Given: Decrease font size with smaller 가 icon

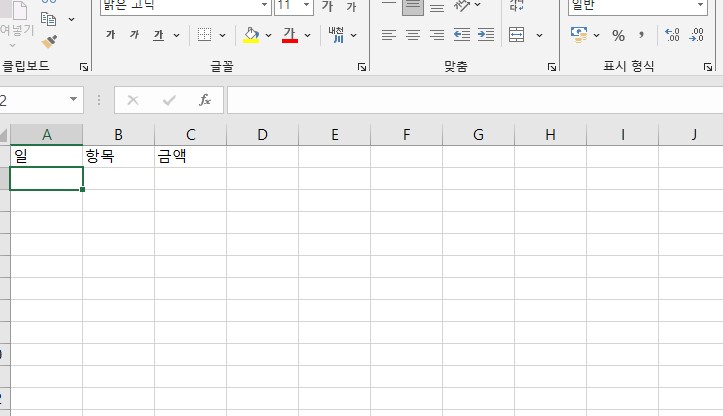Looking at the screenshot, I should click(x=351, y=7).
